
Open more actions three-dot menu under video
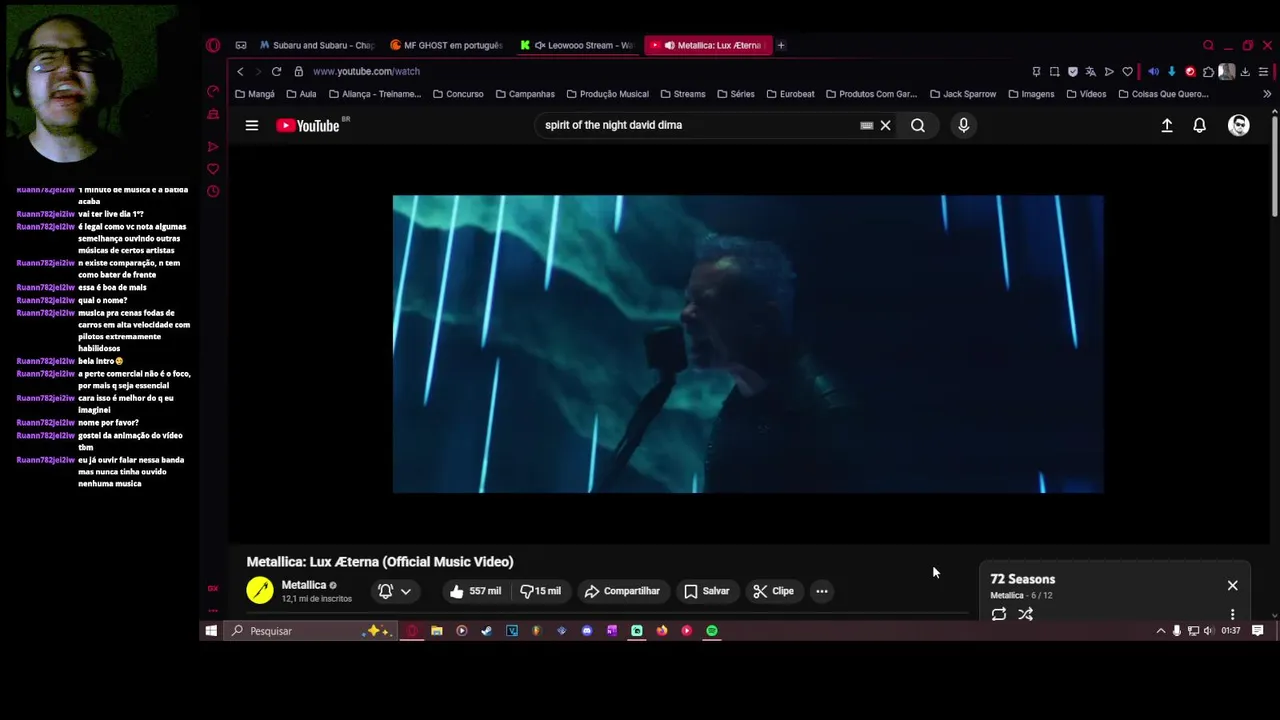822,591
